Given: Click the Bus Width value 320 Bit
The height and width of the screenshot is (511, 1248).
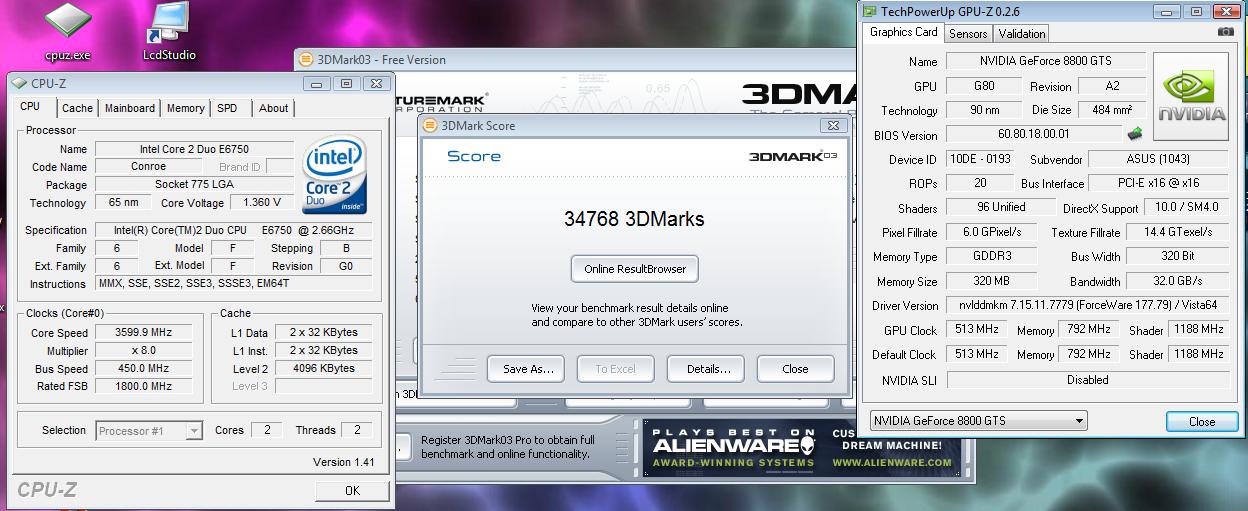Looking at the screenshot, I should tap(1177, 256).
